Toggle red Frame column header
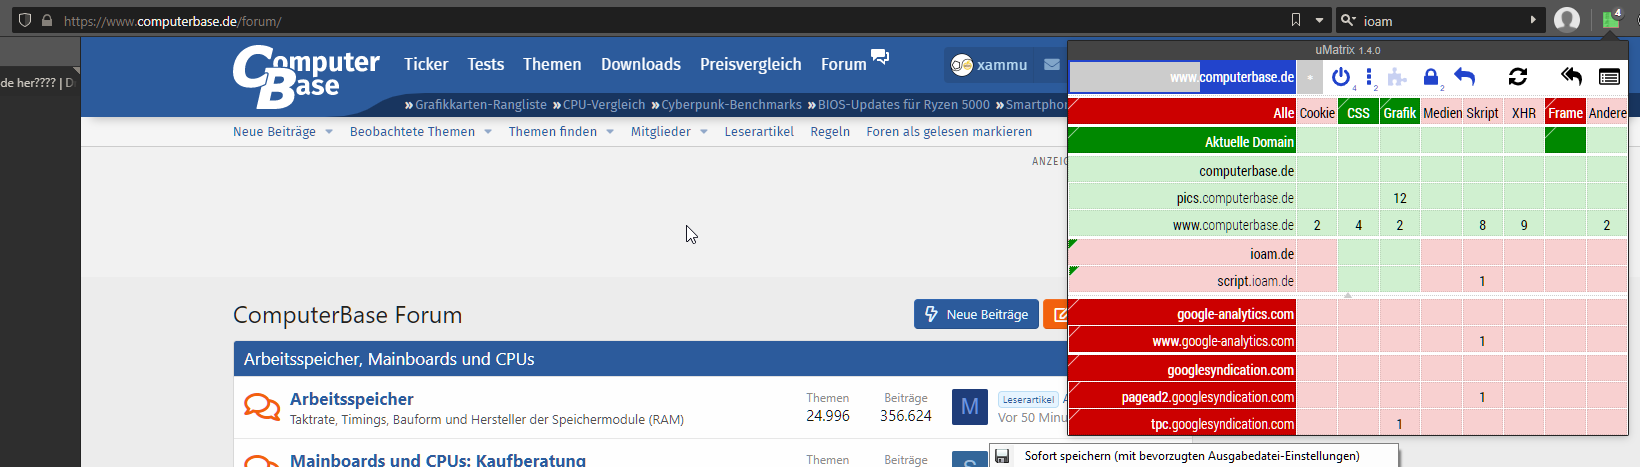Image resolution: width=1640 pixels, height=467 pixels. point(1565,113)
